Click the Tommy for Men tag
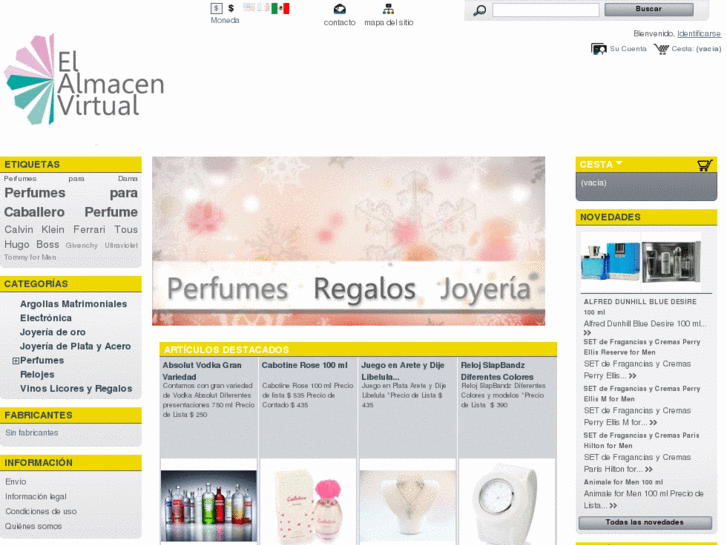Screen dimensions: 727x545 coord(30,257)
